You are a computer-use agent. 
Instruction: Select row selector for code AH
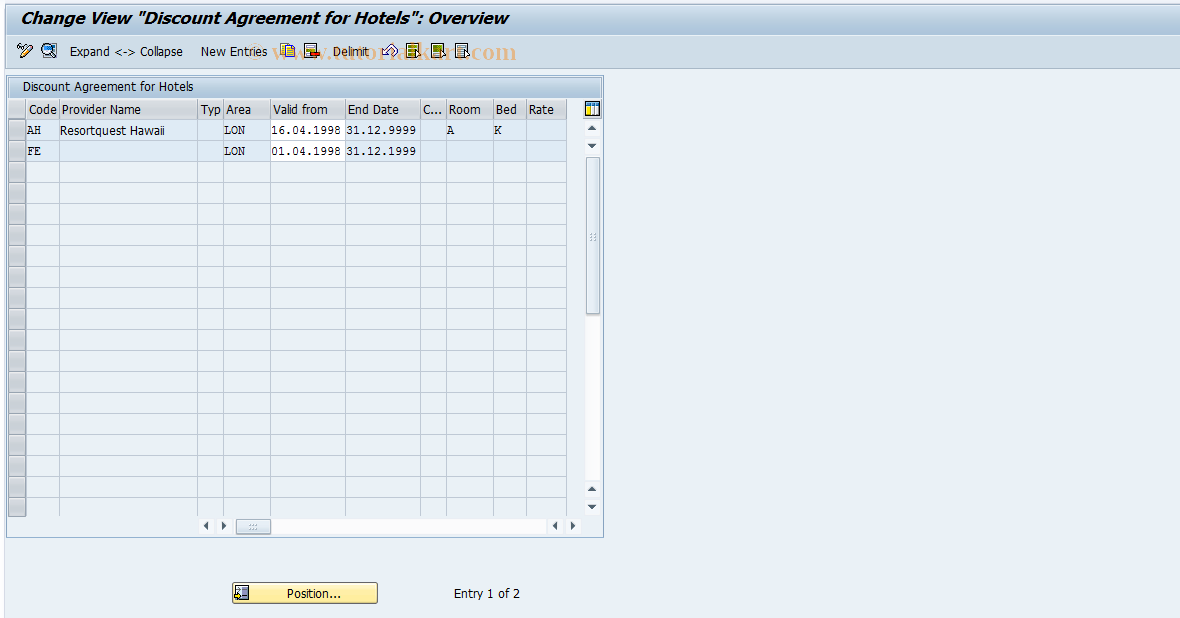[x=17, y=130]
